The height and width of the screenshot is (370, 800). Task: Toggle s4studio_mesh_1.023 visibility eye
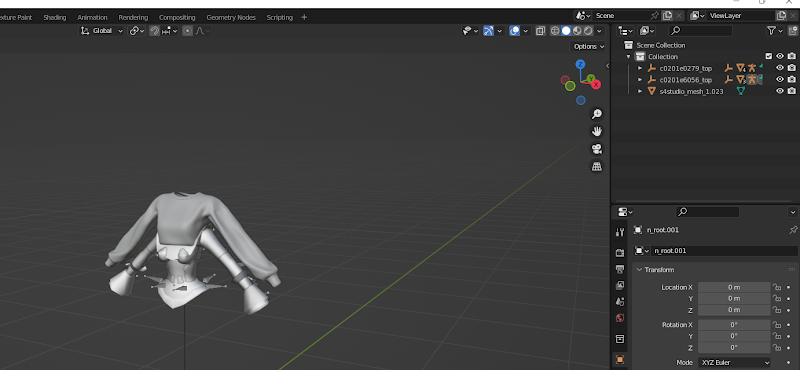pos(780,91)
